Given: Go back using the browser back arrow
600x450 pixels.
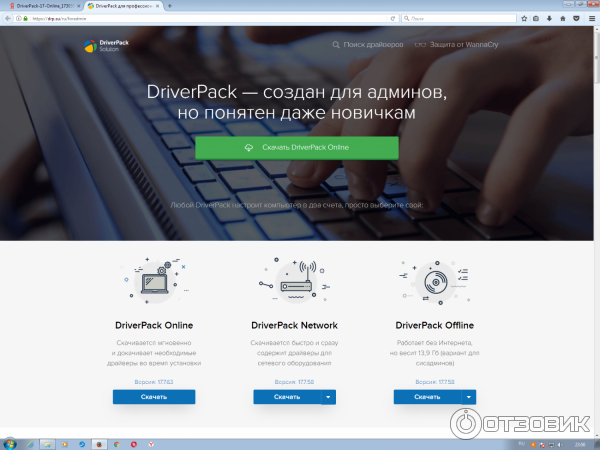Looking at the screenshot, I should pyautogui.click(x=8, y=18).
